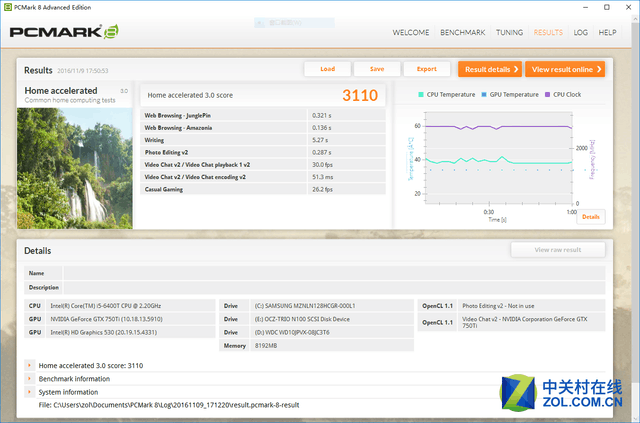Click the Load button
640x423 pixels.
(x=327, y=69)
